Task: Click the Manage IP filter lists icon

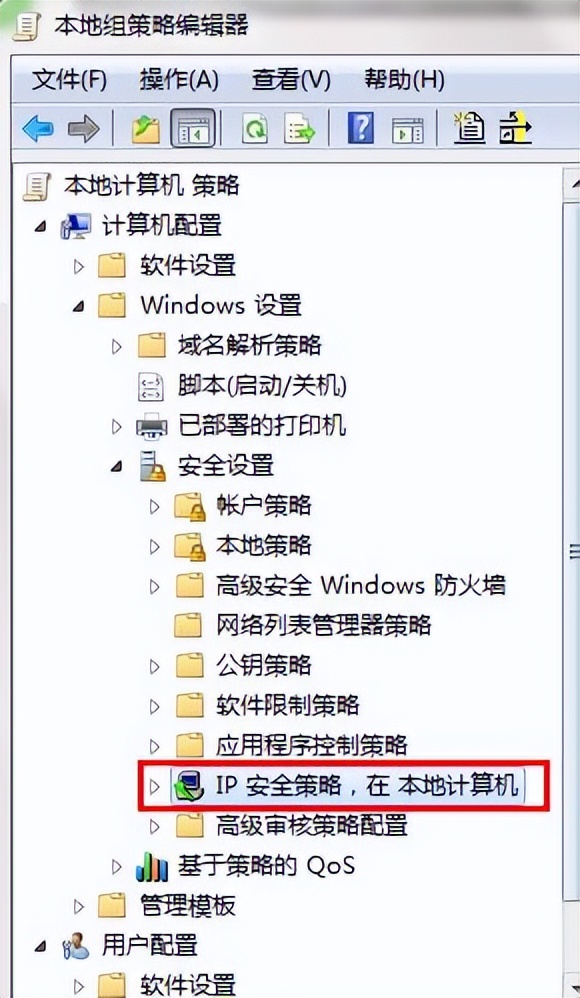Action: click(x=515, y=129)
